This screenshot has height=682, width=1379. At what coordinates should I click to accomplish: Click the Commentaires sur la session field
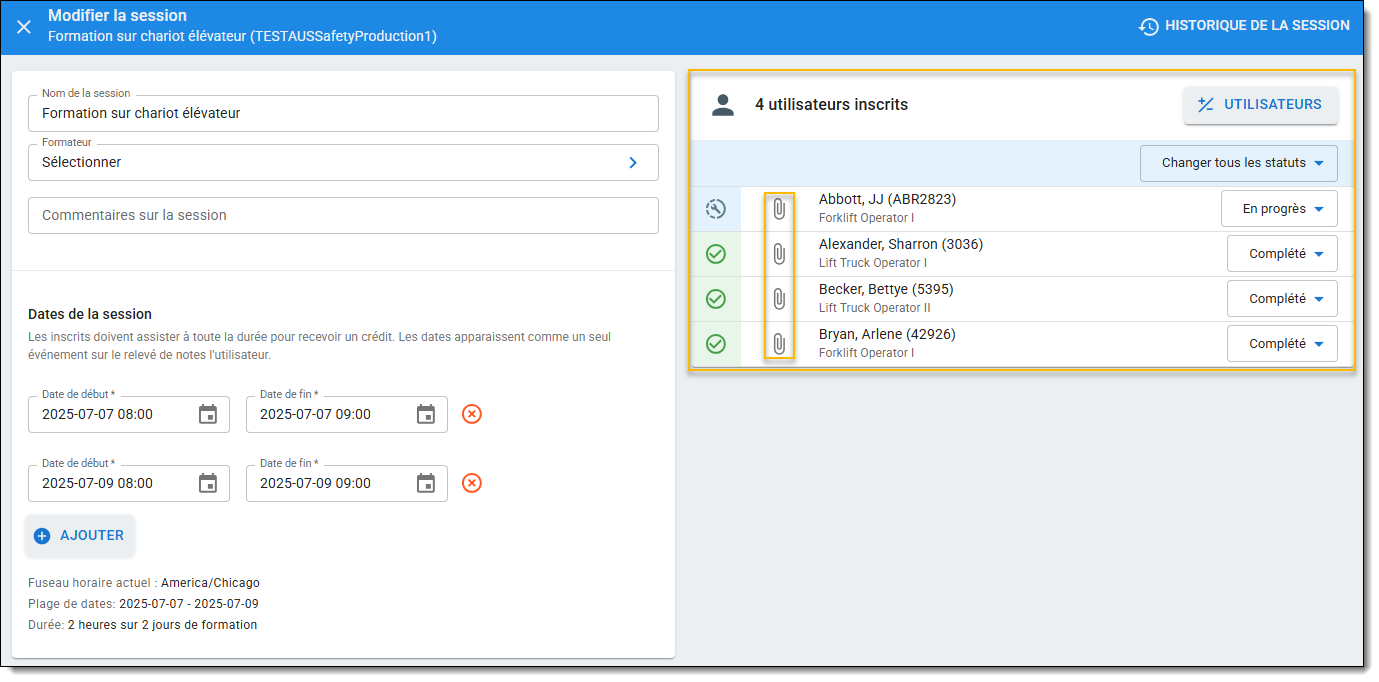point(343,215)
